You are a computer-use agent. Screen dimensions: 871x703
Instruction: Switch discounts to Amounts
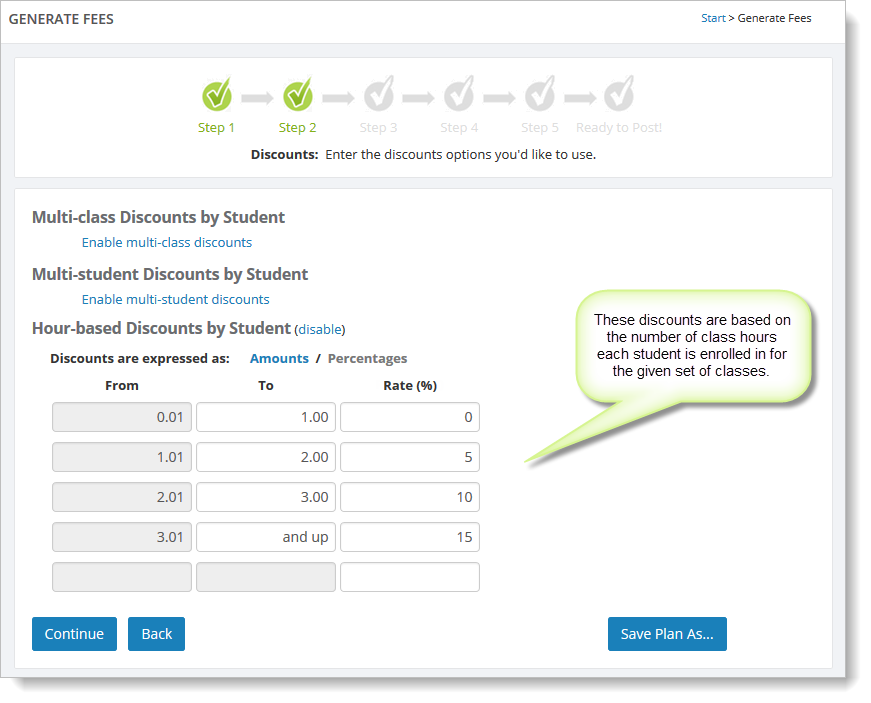279,359
